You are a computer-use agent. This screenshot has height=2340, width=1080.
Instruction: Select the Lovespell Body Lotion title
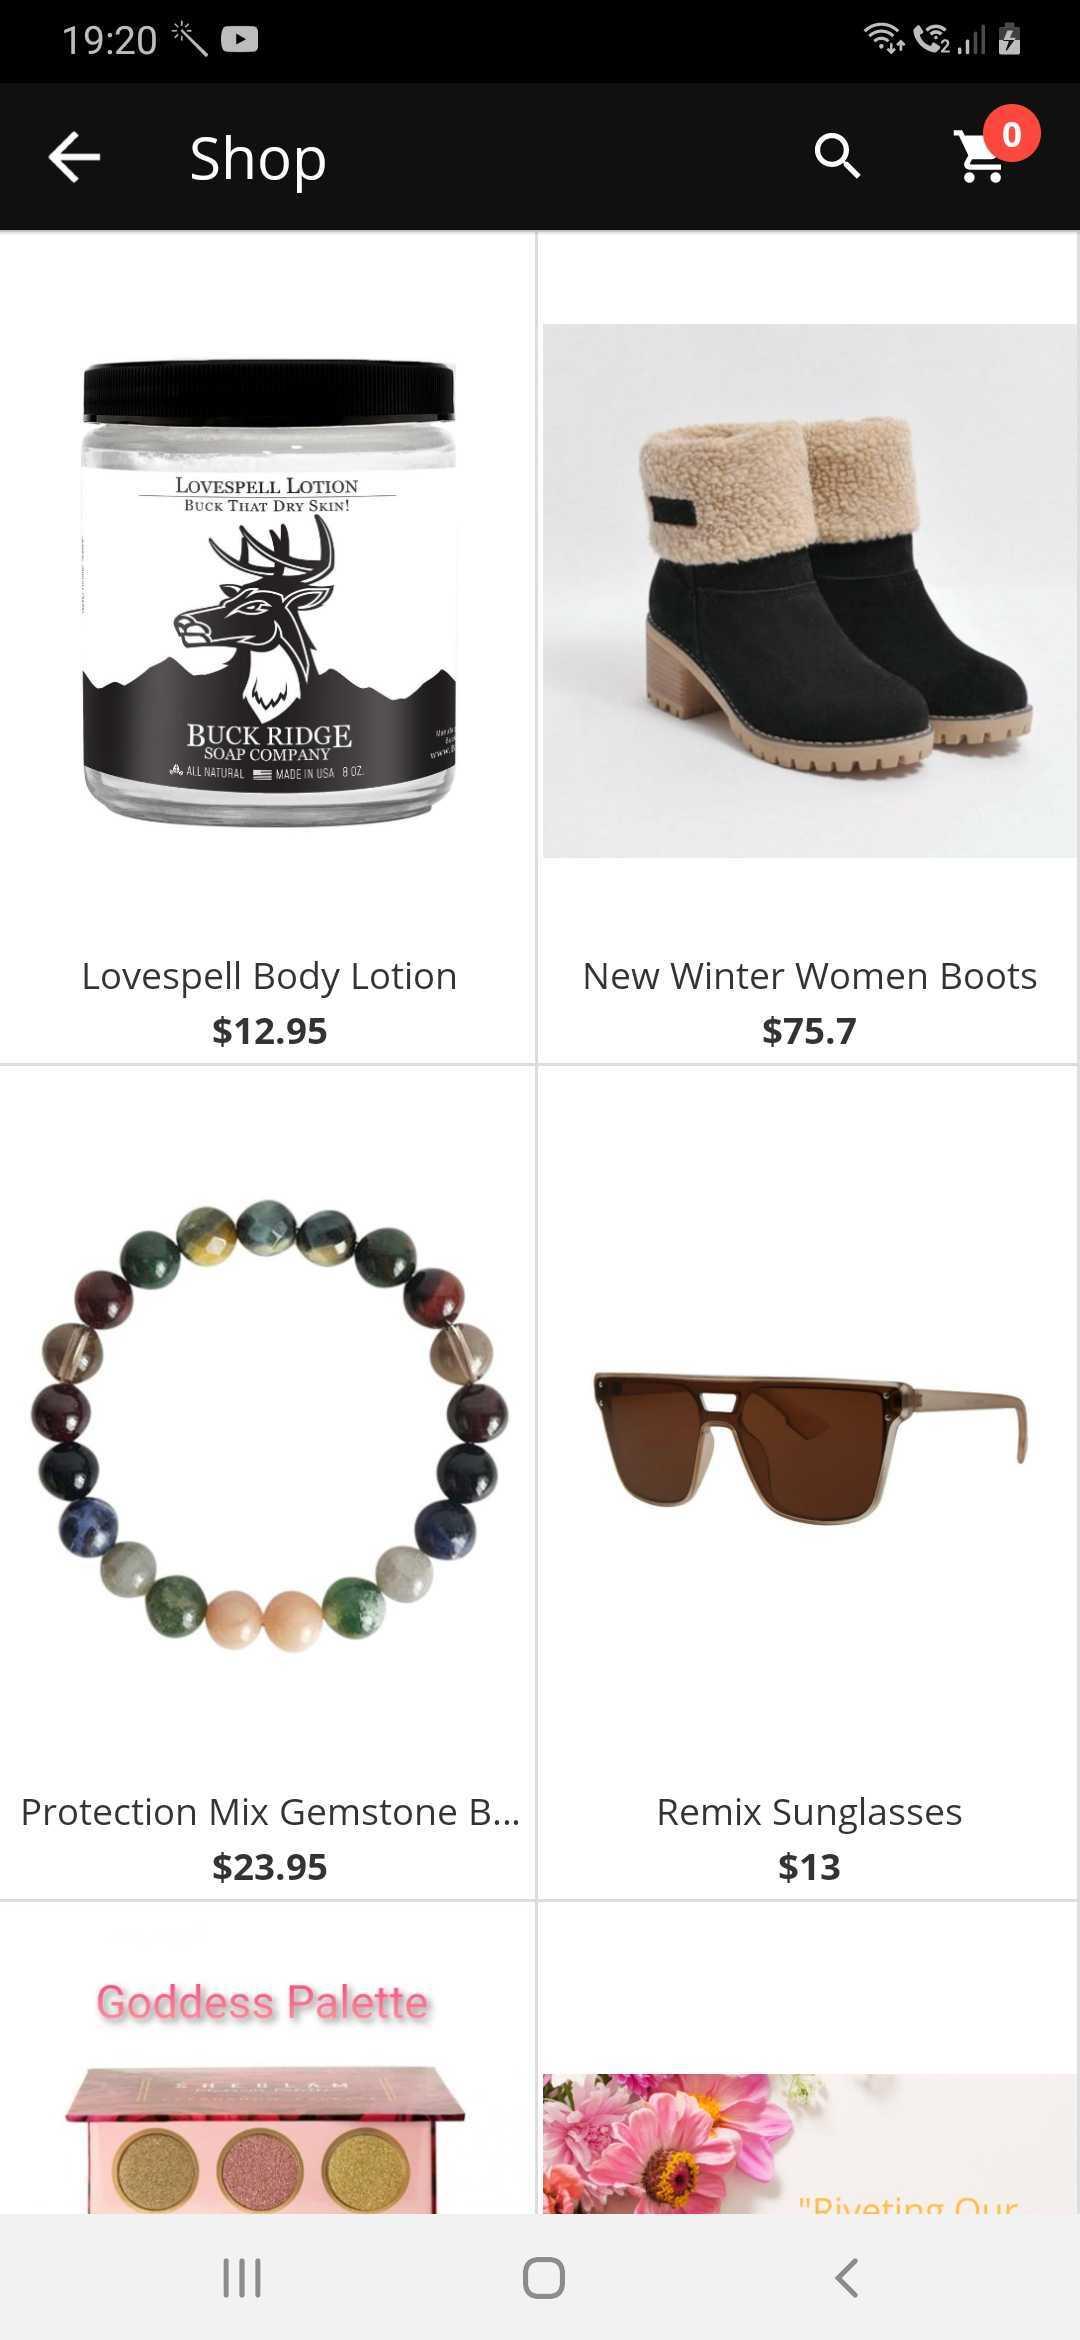pos(269,976)
